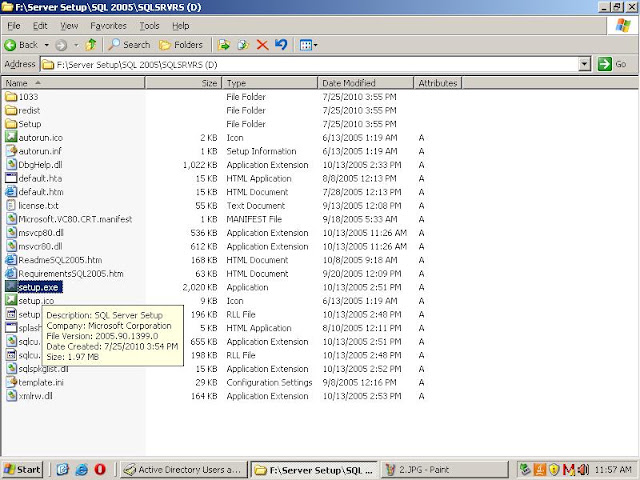Select the redist folder icon

point(11,110)
